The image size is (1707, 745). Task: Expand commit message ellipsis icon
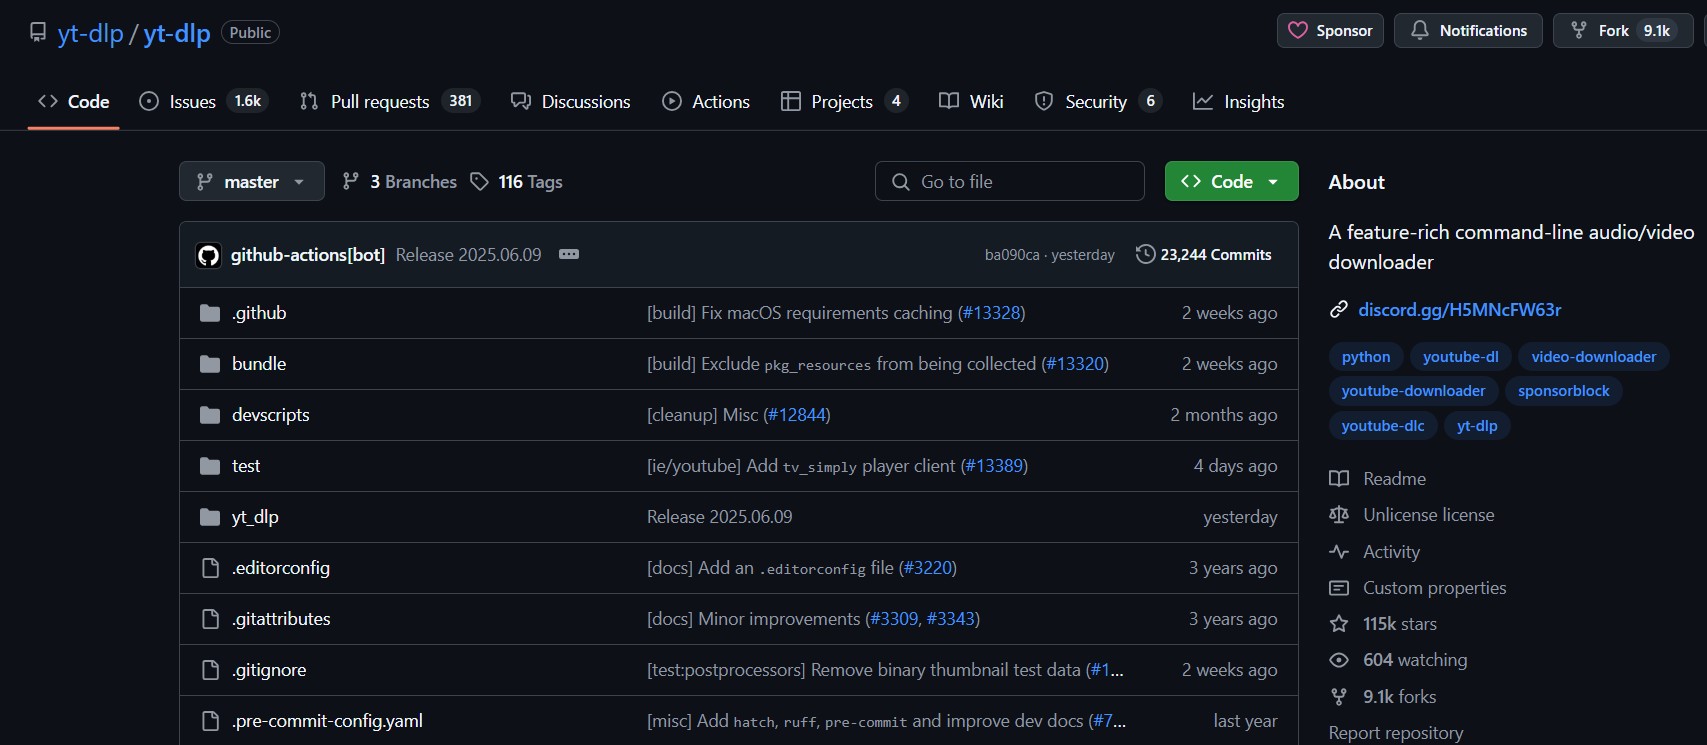pyautogui.click(x=569, y=255)
